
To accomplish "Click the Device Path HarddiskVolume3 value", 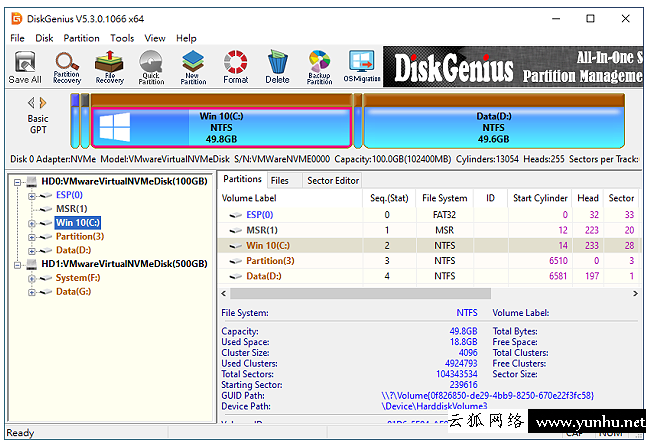I will click(x=434, y=406).
